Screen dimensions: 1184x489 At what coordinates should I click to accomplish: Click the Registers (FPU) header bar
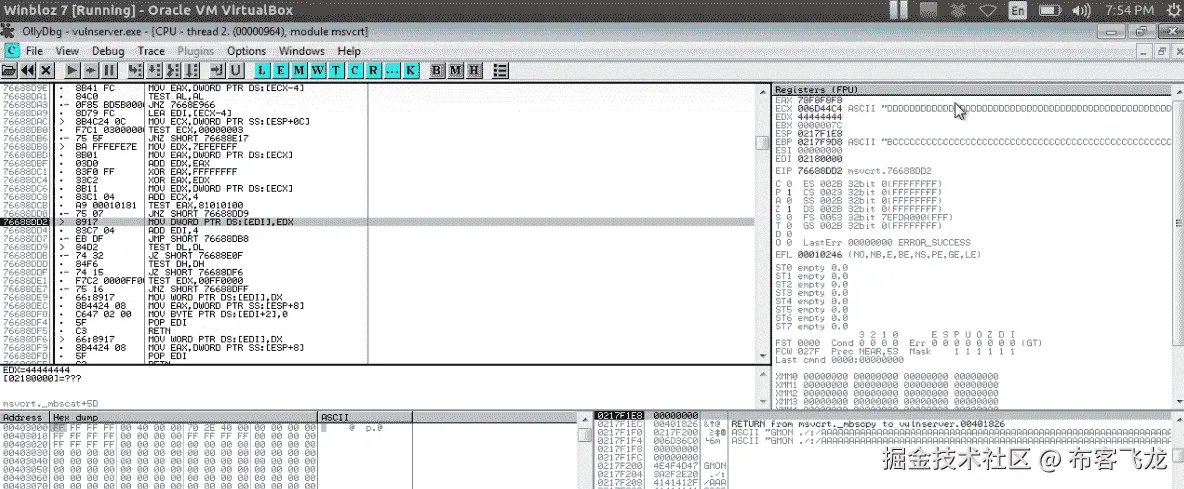coord(972,89)
